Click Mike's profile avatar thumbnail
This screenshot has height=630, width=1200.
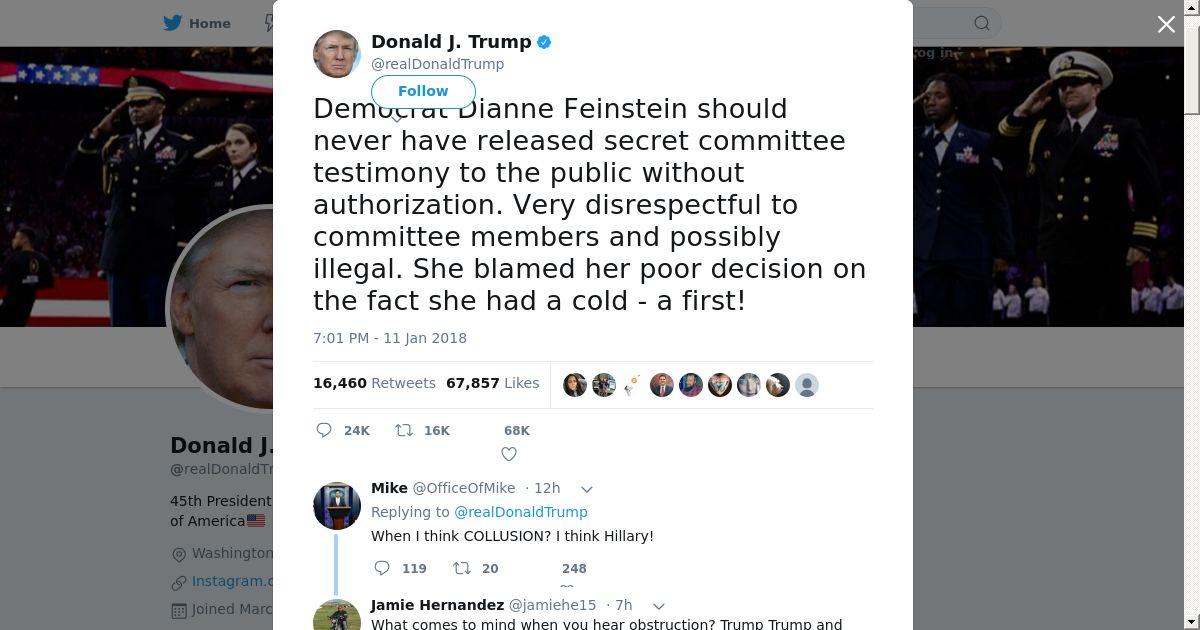tap(337, 505)
